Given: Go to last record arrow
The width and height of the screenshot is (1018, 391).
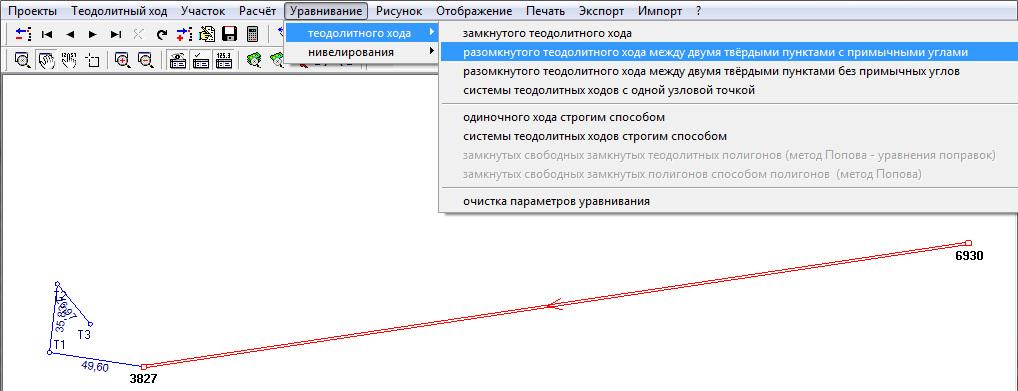Looking at the screenshot, I should 116,34.
